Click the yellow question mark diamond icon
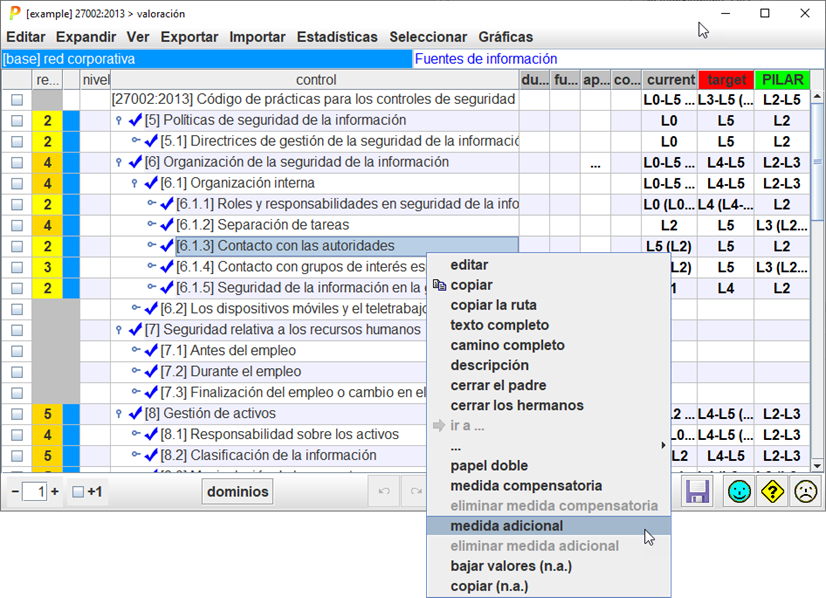 coord(772,491)
